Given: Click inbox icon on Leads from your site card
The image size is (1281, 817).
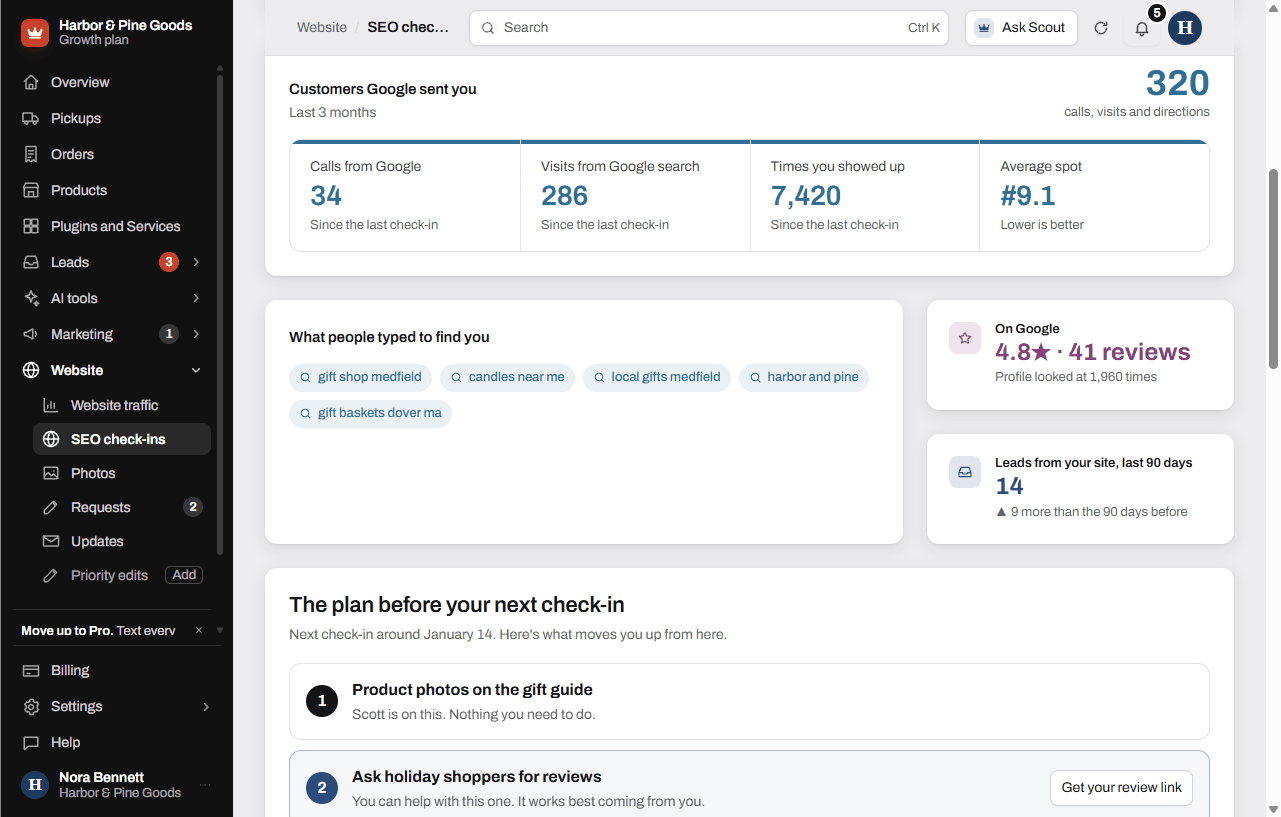Looking at the screenshot, I should tap(965, 472).
